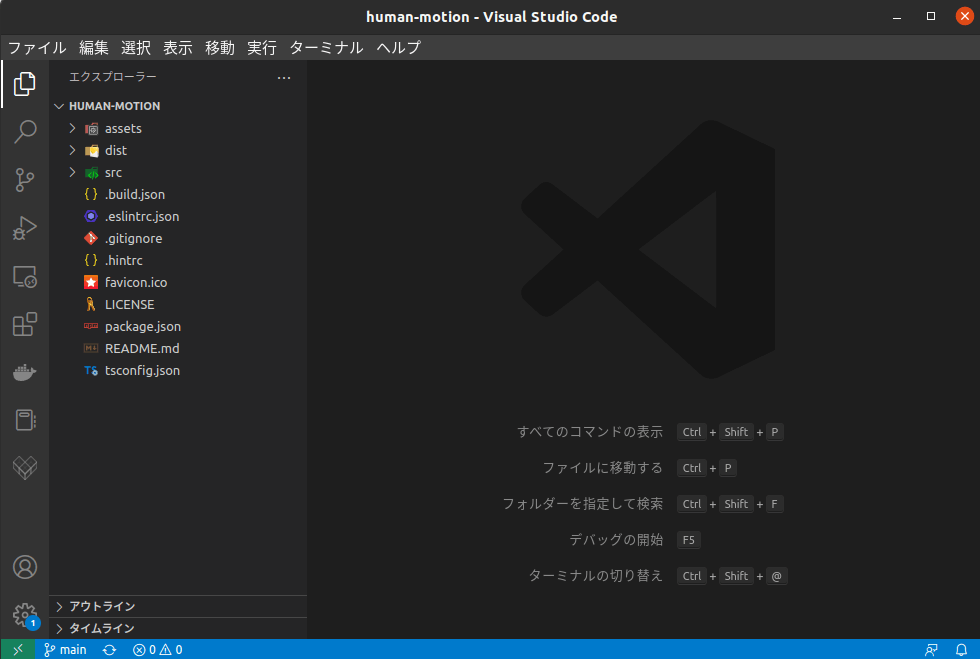Open the .eslintrc.json file
This screenshot has height=659, width=980.
tap(178, 216)
